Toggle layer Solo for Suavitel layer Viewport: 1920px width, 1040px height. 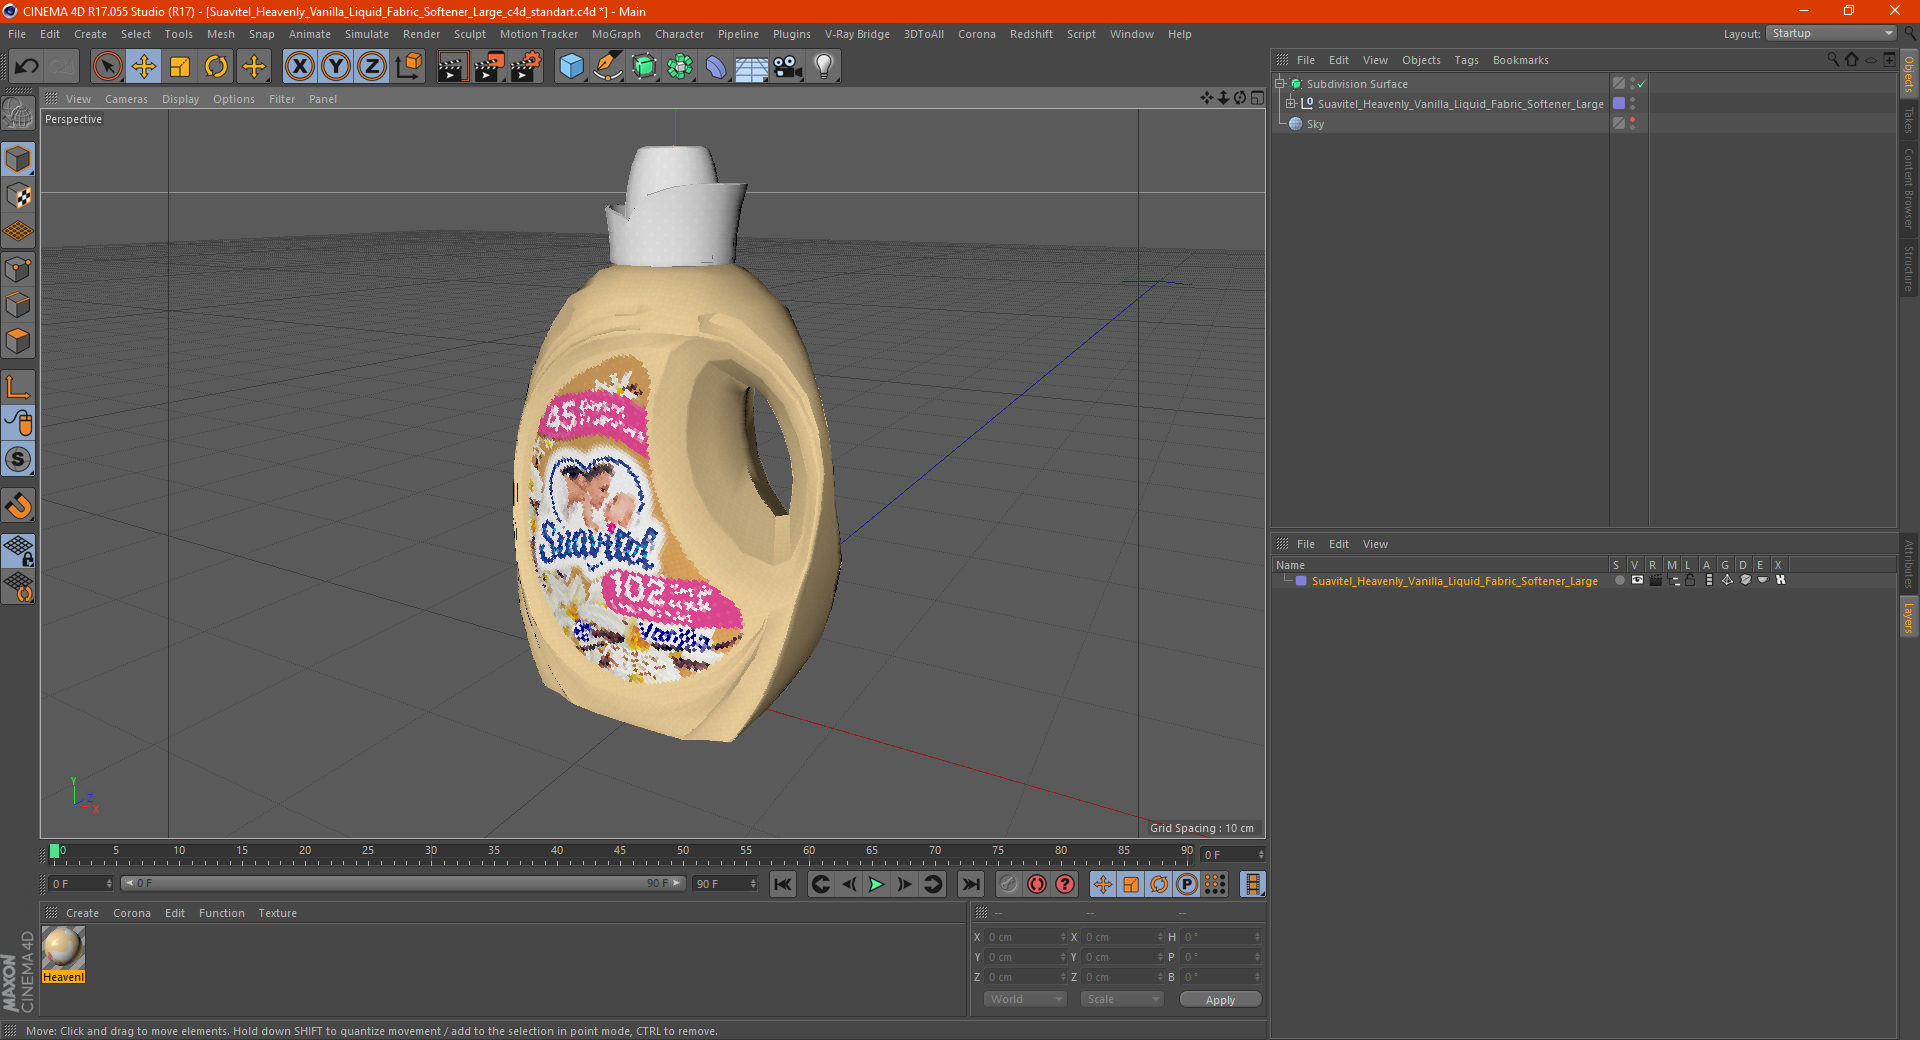pos(1619,580)
